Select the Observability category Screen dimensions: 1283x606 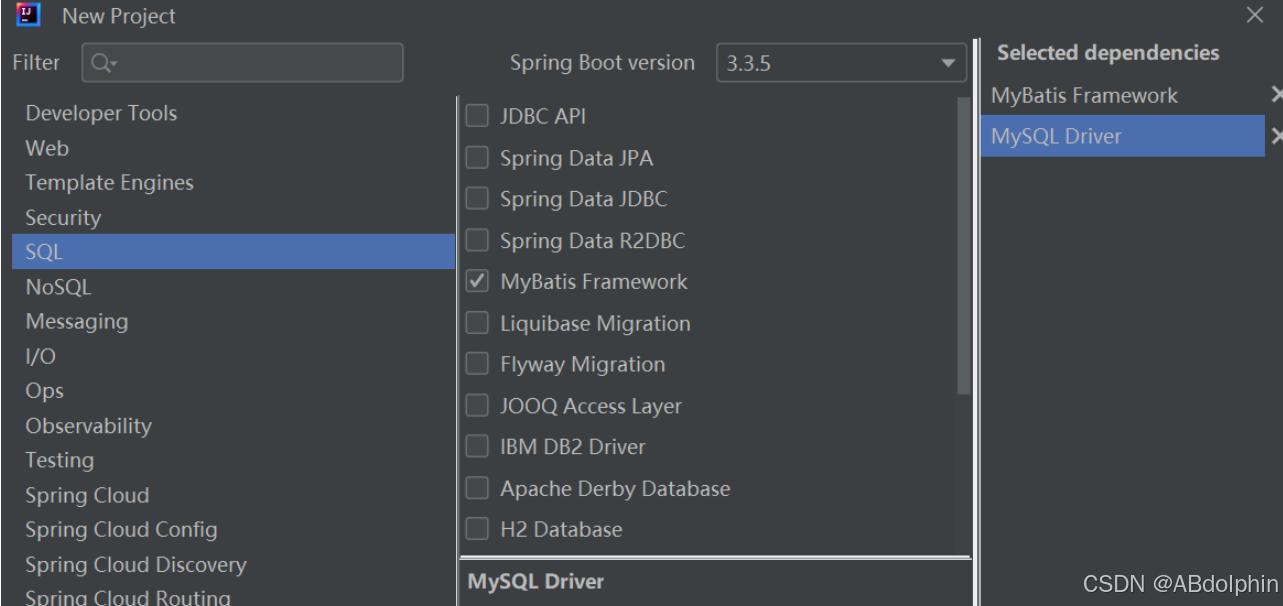pyautogui.click(x=233, y=426)
